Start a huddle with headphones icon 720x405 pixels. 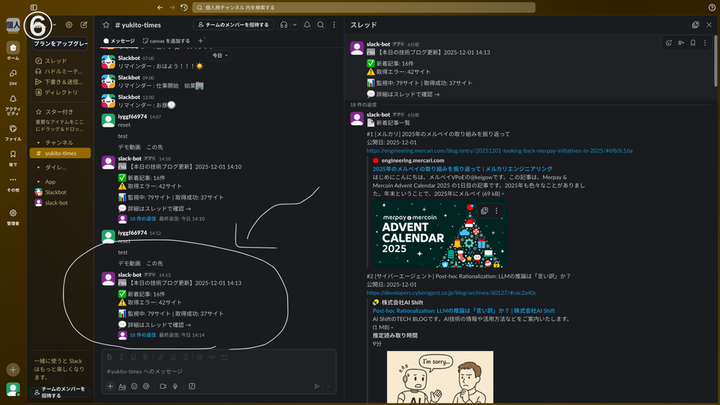pyautogui.click(x=284, y=25)
